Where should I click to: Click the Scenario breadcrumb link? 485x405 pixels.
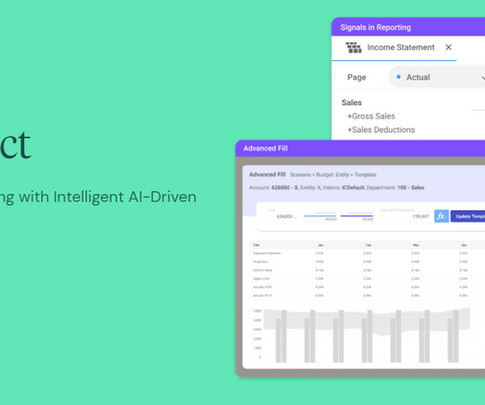tap(300, 175)
